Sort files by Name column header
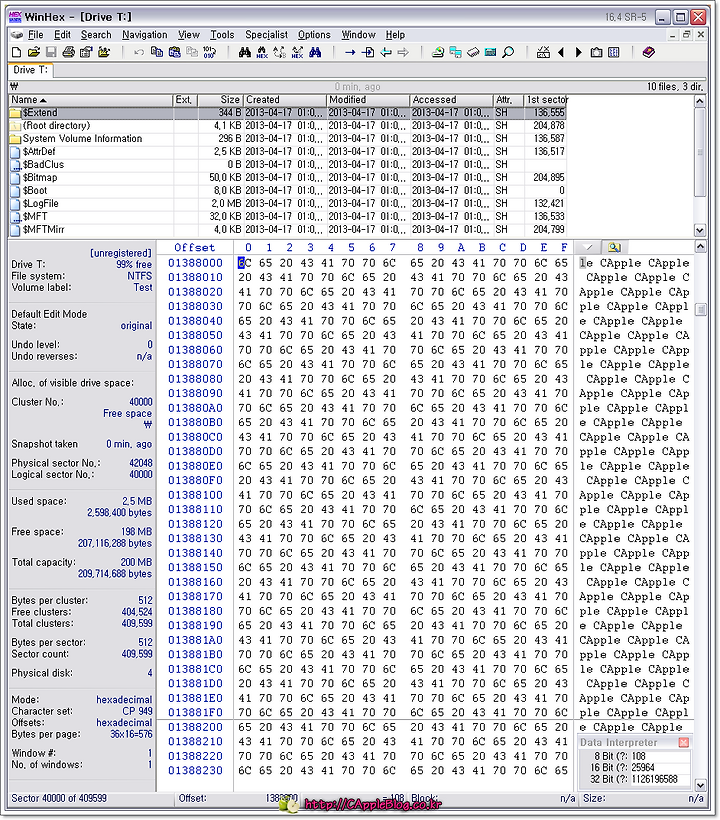Viewport: 720px width, 820px height. click(x=91, y=99)
